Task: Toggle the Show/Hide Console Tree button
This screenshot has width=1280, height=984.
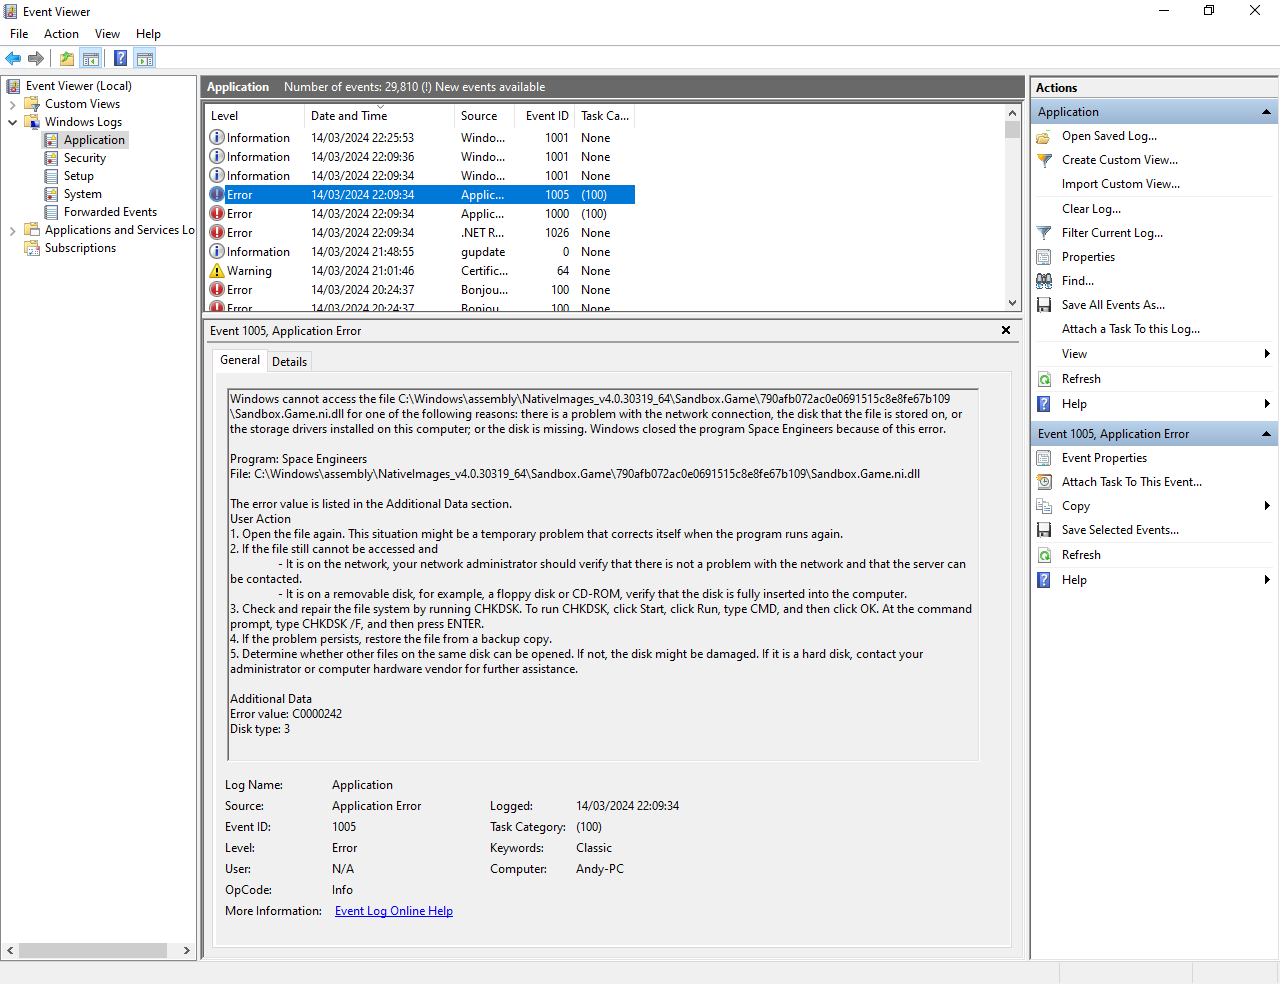Action: click(91, 58)
